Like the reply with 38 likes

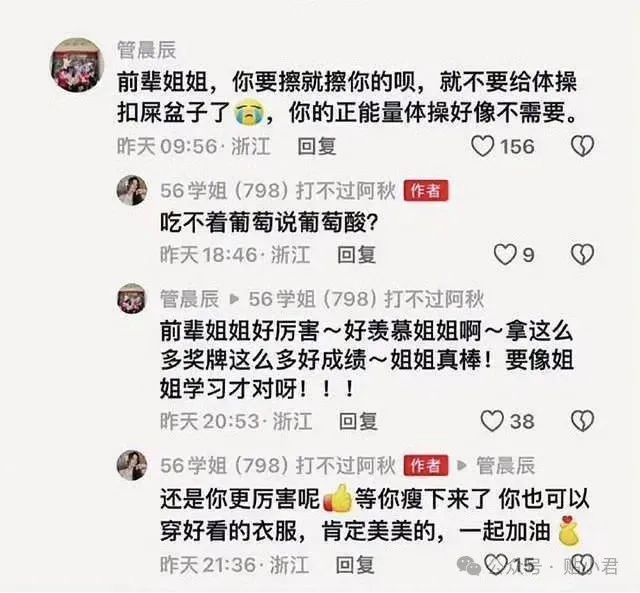[x=492, y=421]
